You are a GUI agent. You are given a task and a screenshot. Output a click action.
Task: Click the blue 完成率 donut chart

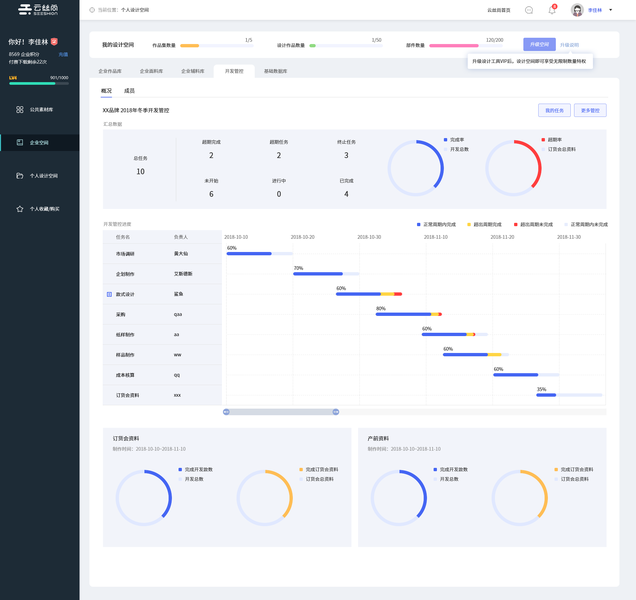point(416,168)
